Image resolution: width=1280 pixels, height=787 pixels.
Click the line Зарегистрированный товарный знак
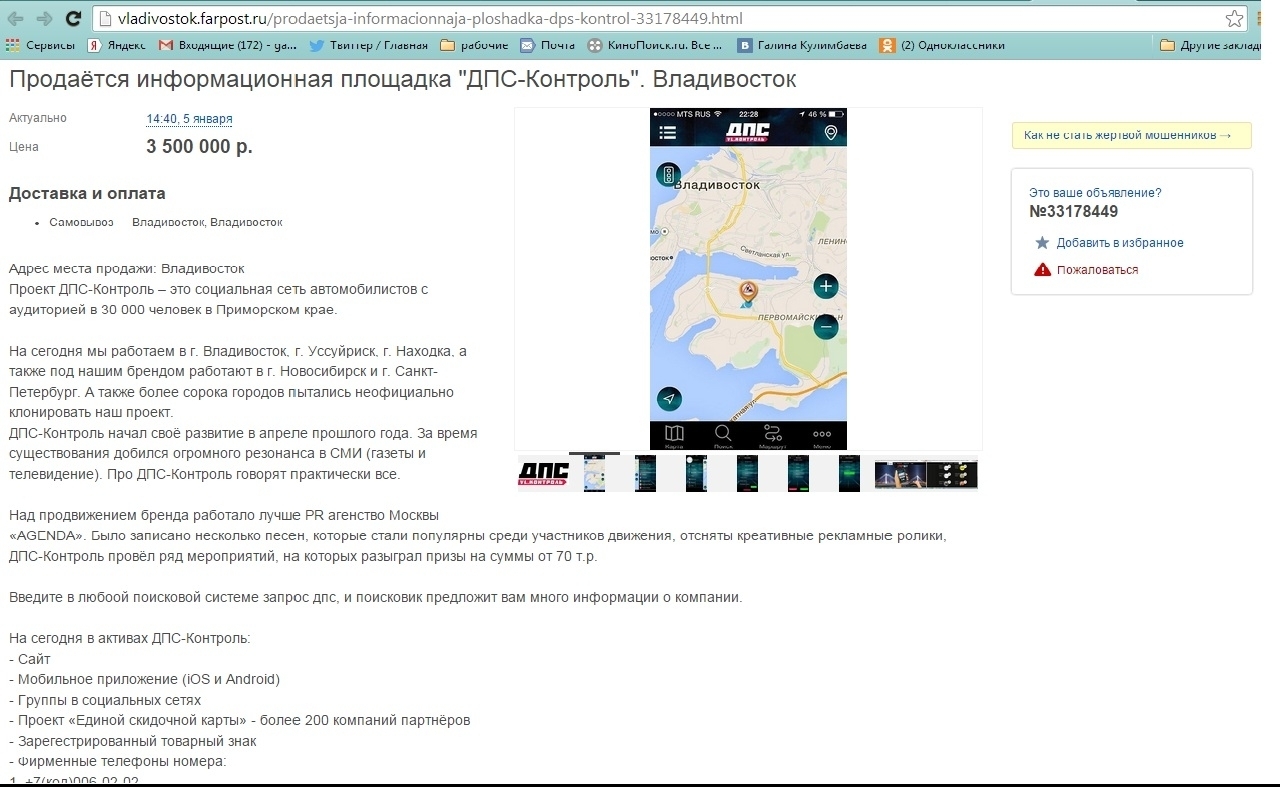click(133, 741)
